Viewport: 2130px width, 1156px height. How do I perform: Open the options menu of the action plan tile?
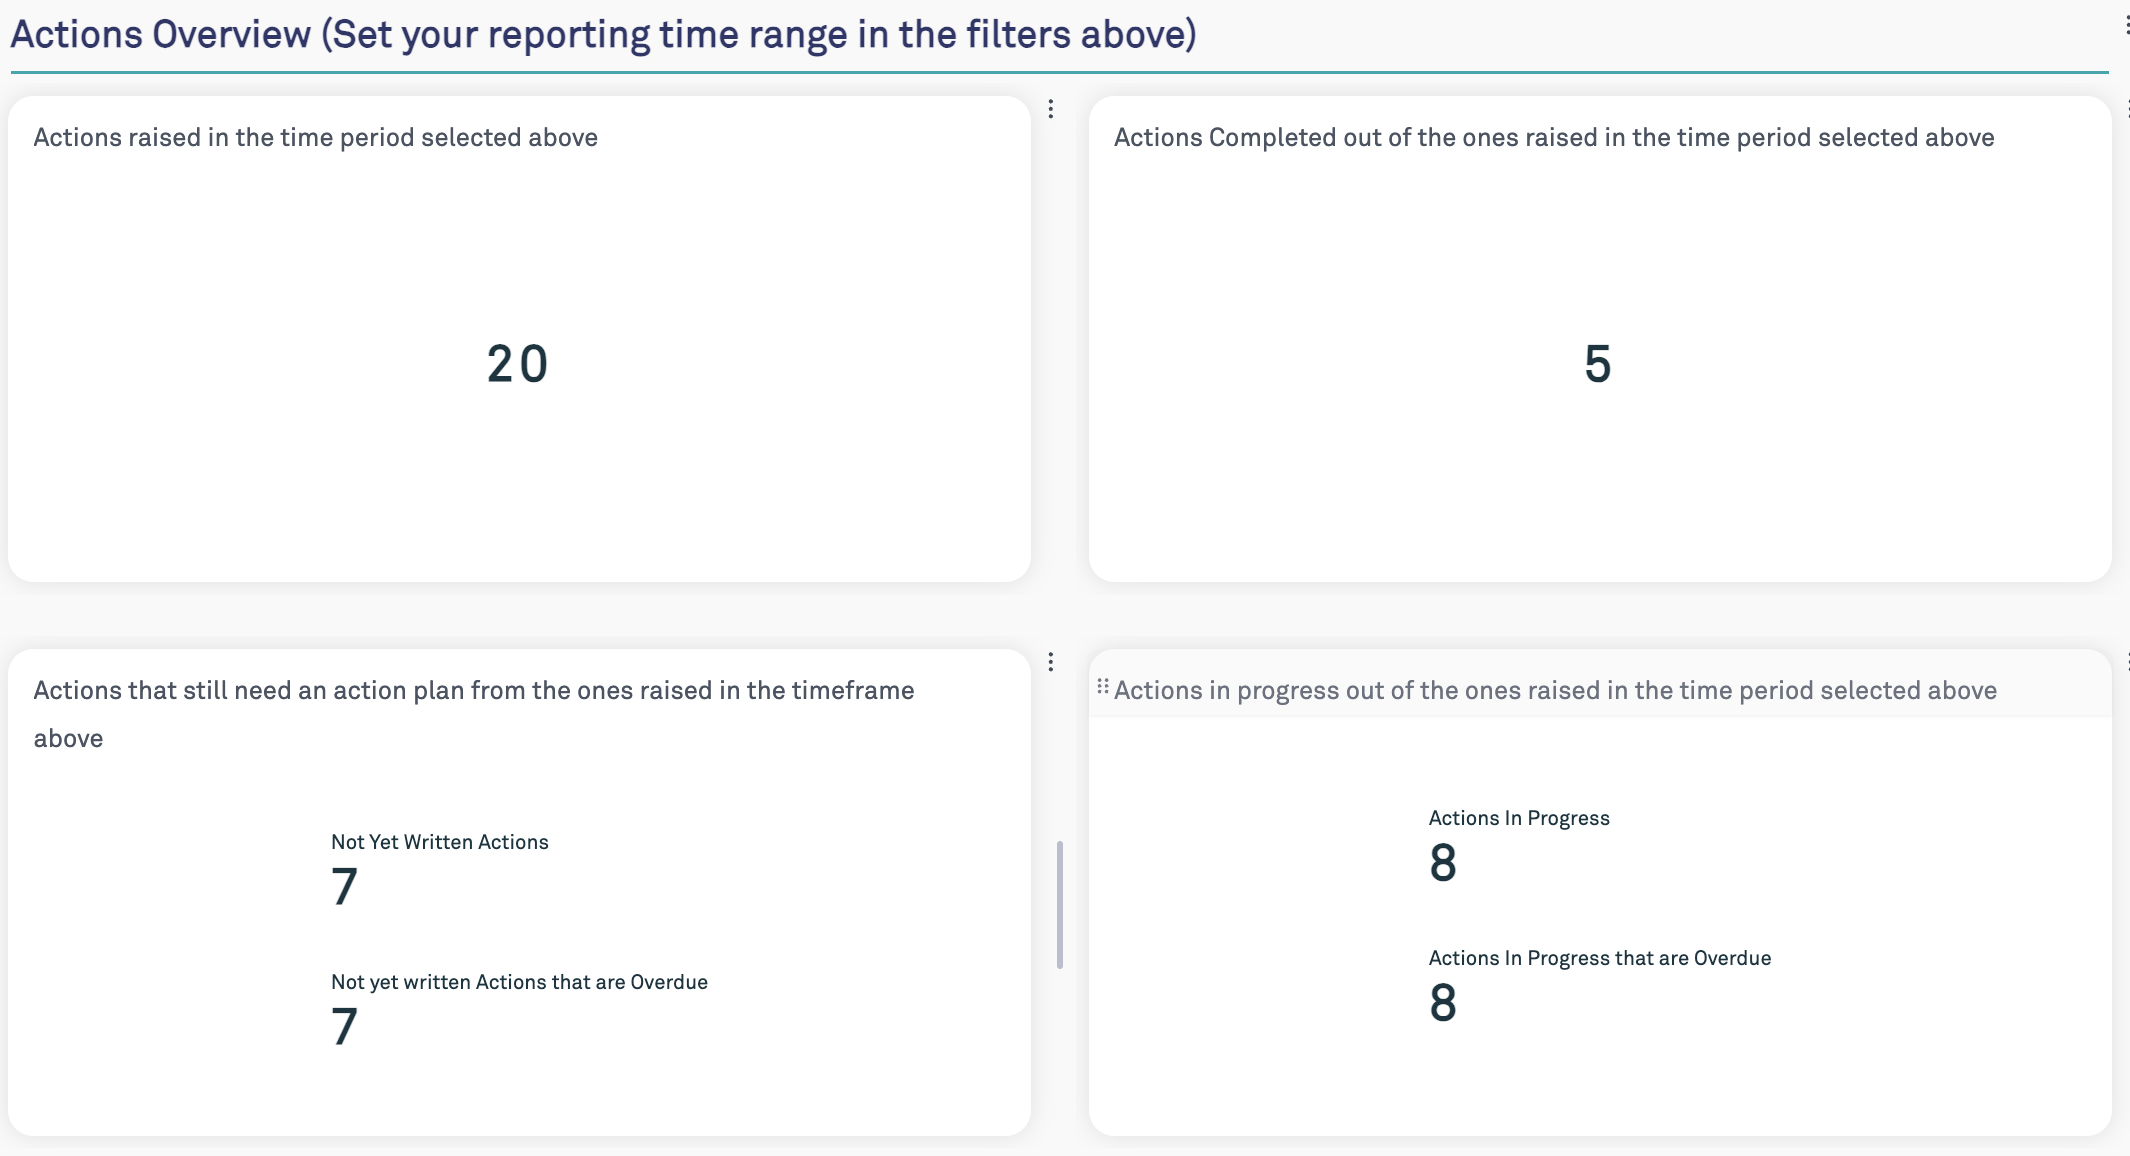(1050, 662)
